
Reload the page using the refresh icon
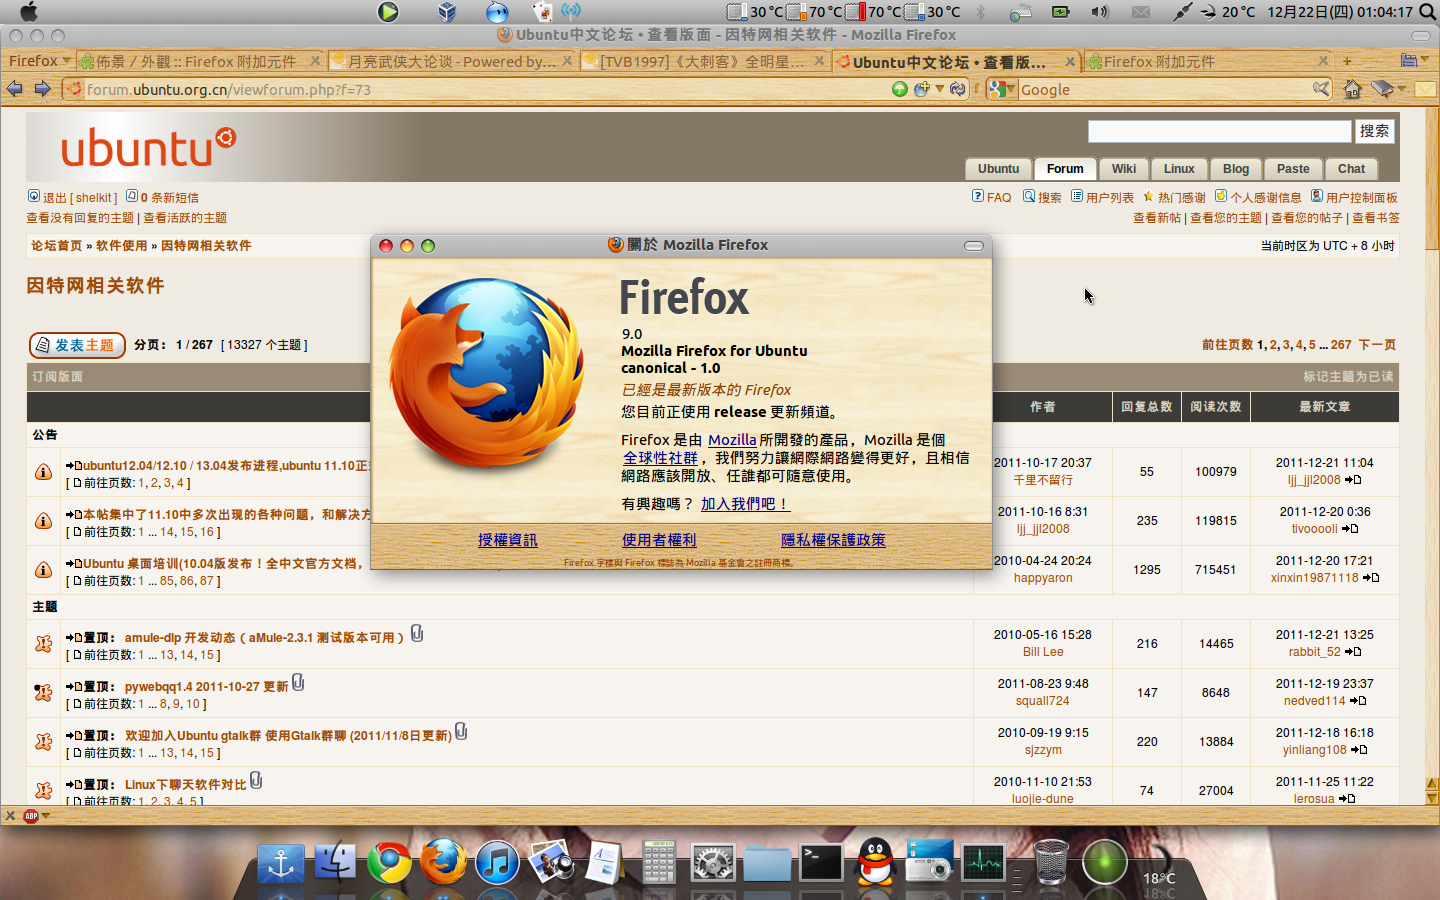958,89
